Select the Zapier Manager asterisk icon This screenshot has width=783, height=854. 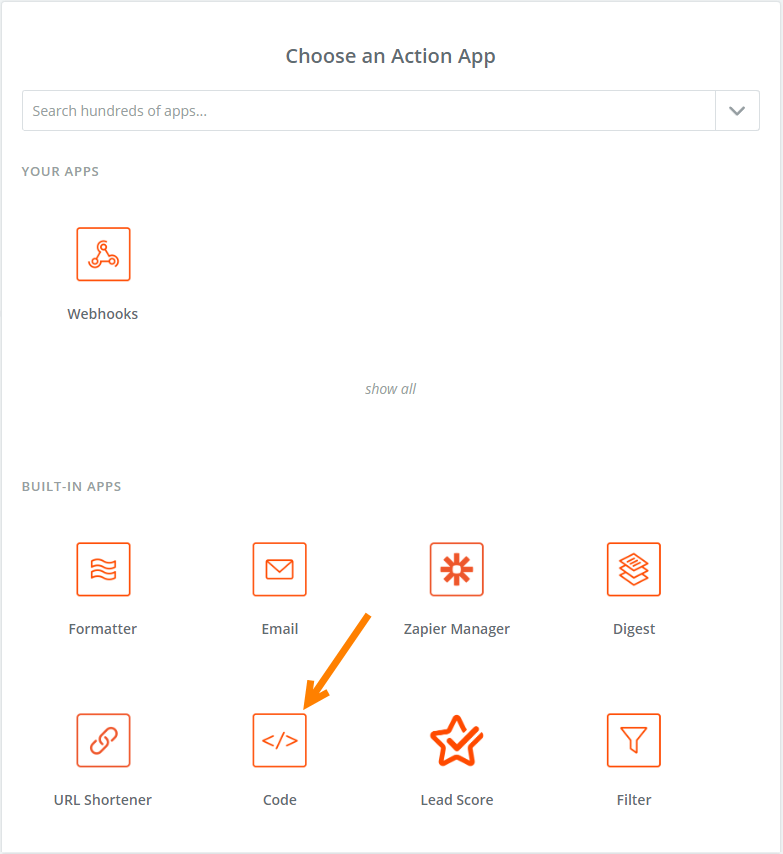point(457,569)
